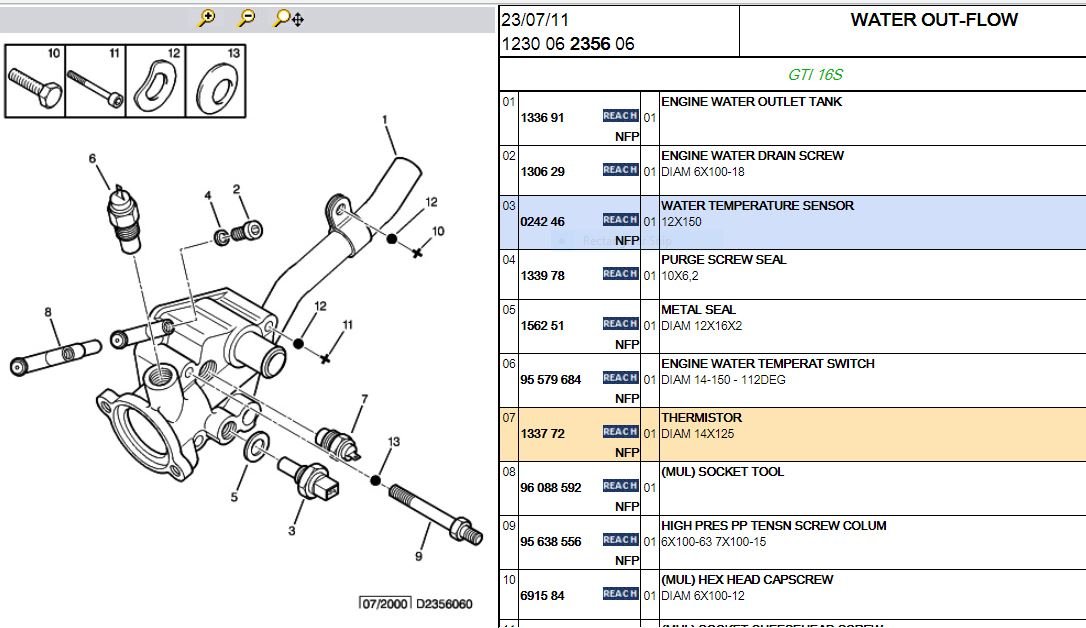Open REACH badge for part 1339 78
Image resolution: width=1086 pixels, height=628 pixels.
620,273
